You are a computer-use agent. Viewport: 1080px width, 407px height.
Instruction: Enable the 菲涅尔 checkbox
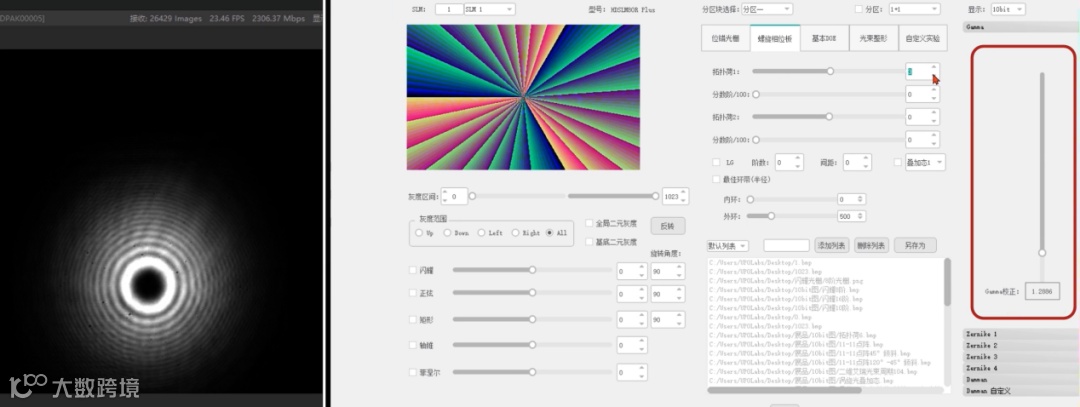pos(413,373)
